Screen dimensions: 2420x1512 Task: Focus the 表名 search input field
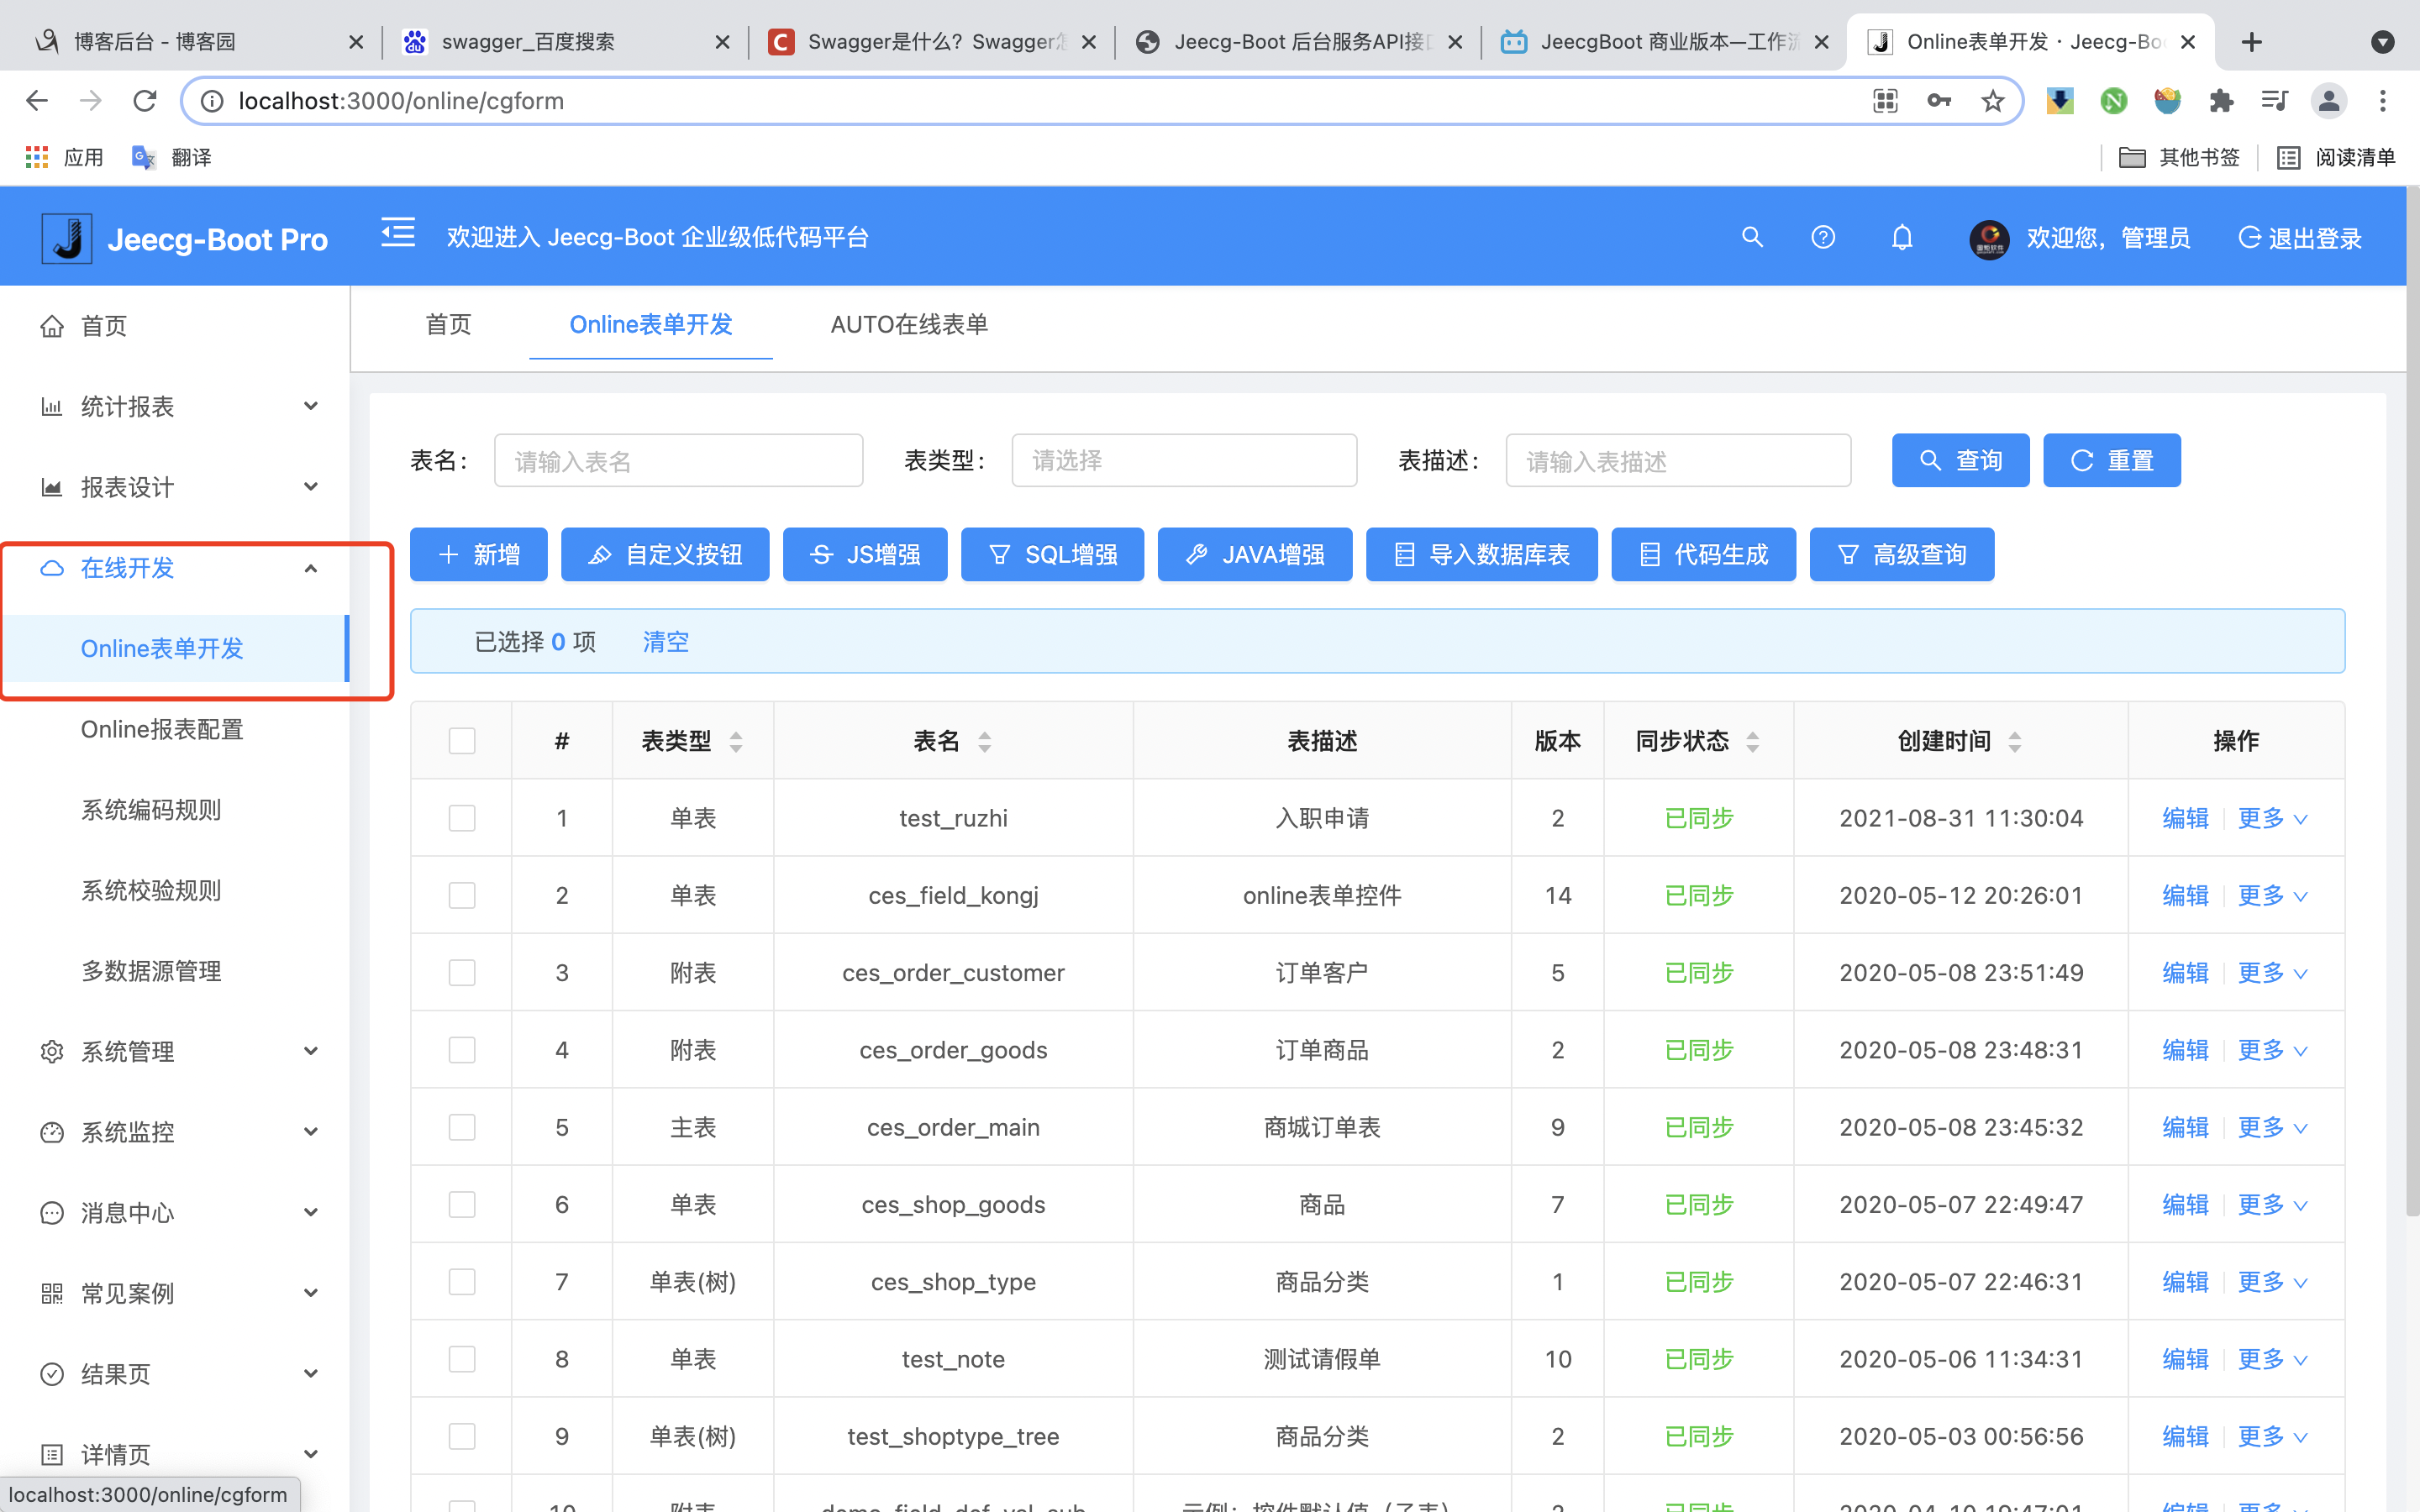(x=678, y=461)
